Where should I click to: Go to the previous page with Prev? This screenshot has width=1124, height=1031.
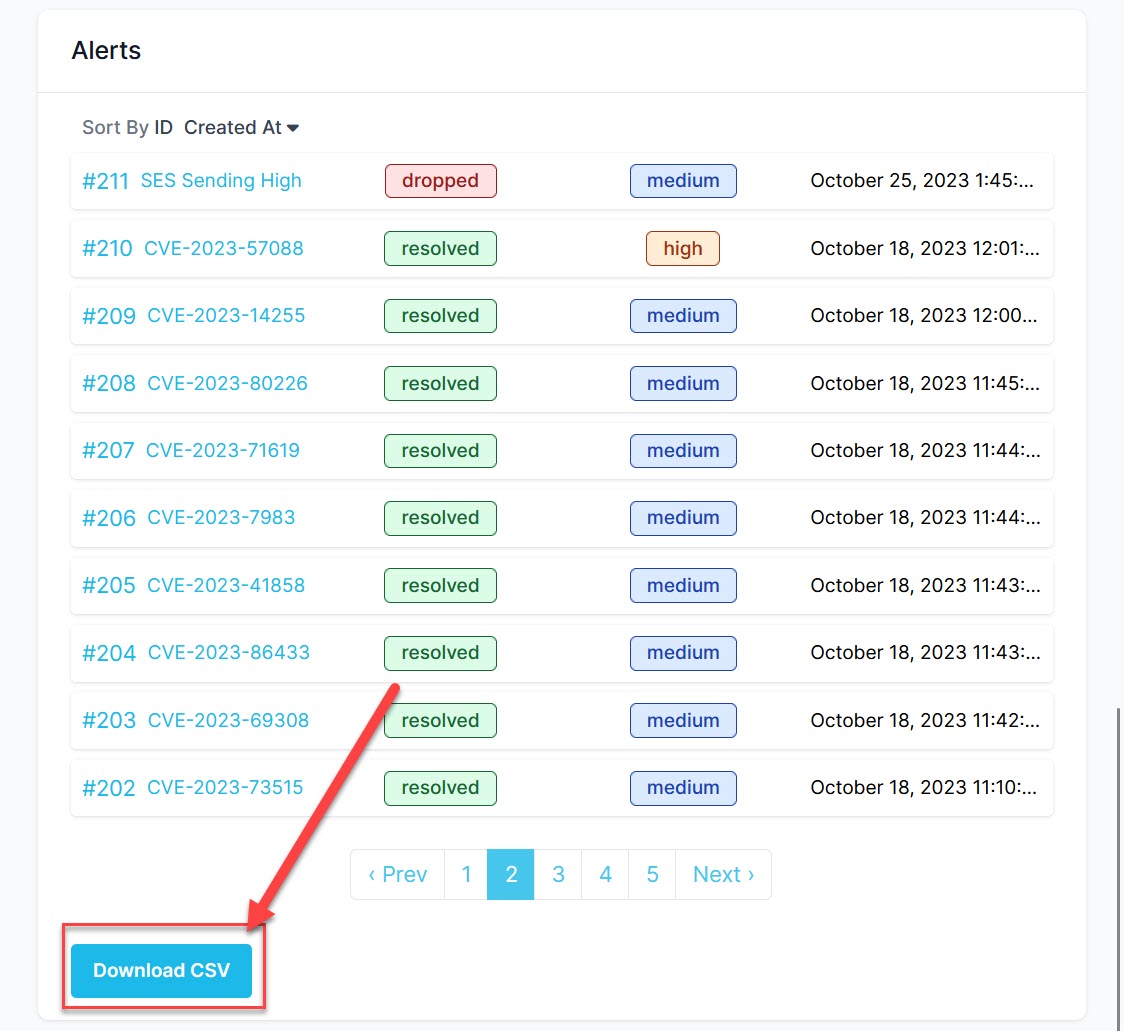click(397, 874)
